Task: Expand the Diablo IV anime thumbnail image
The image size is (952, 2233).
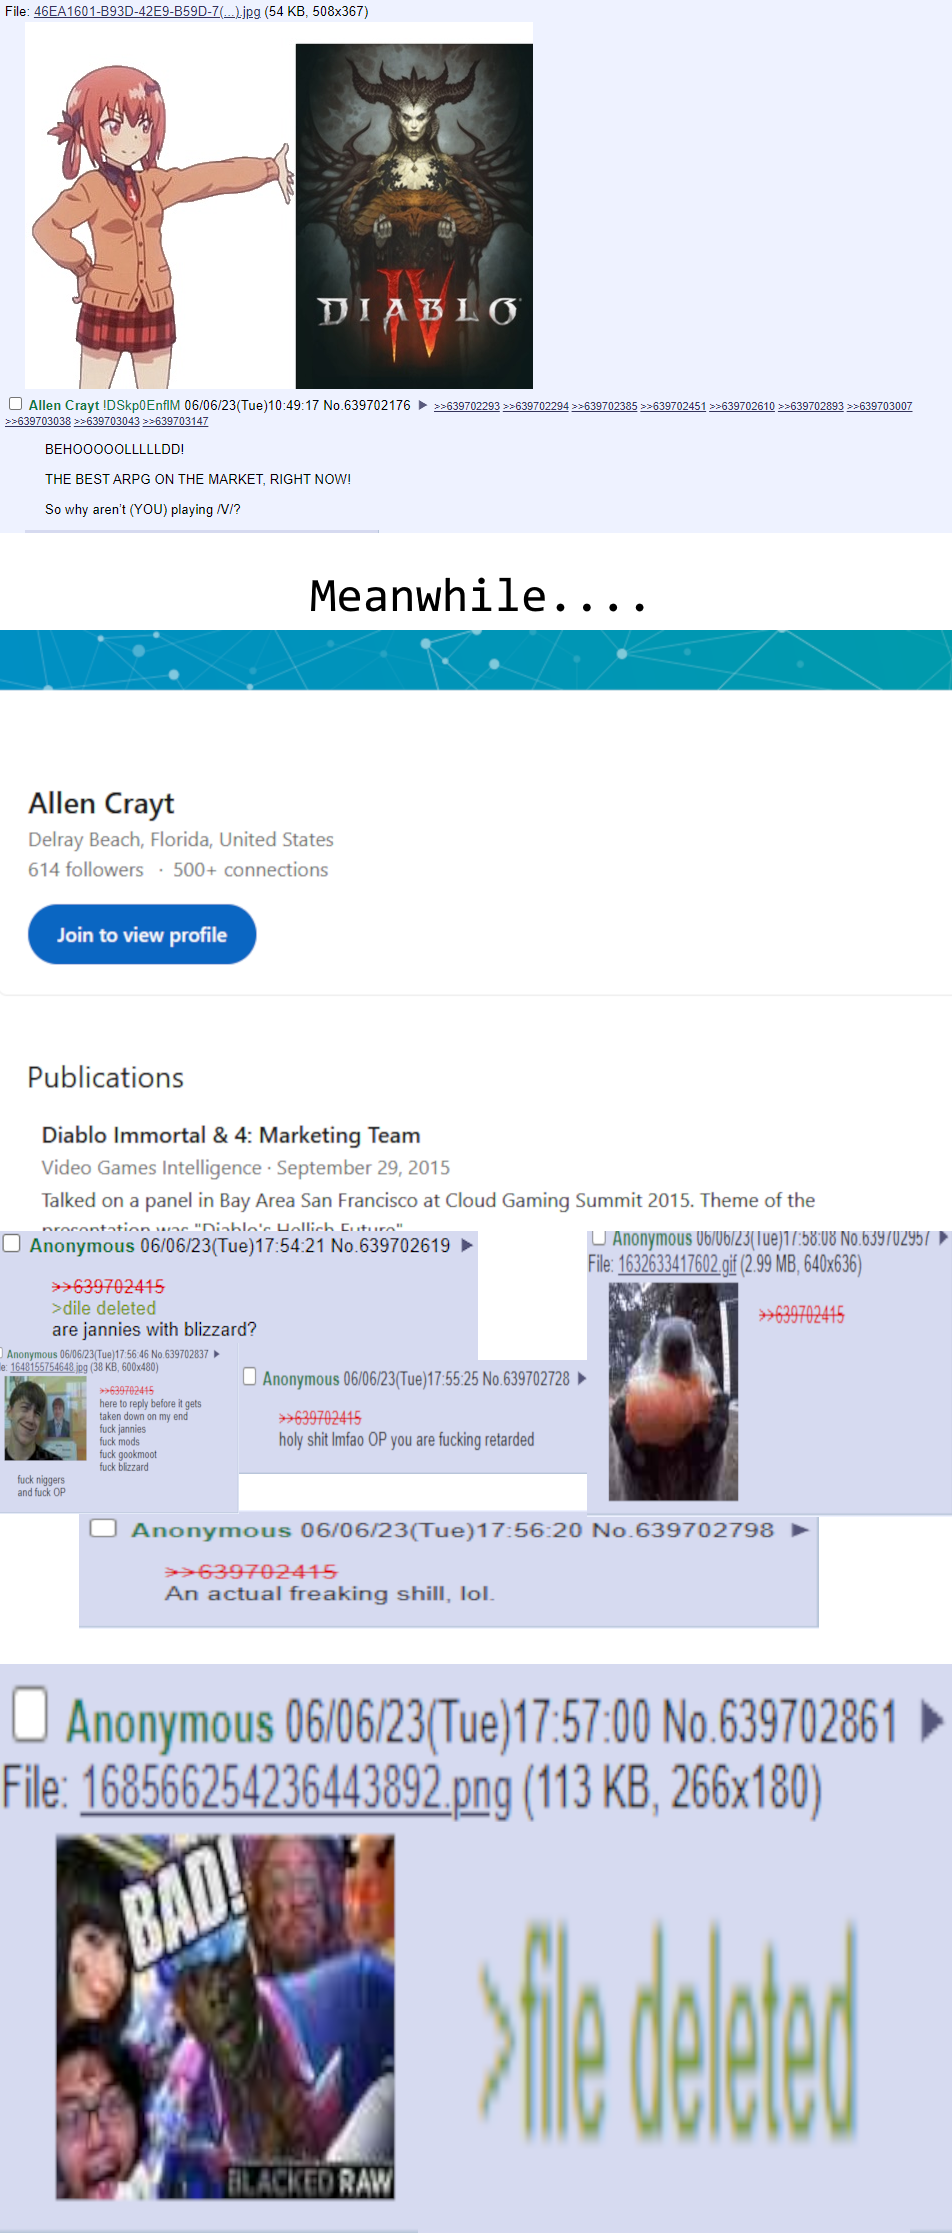Action: pos(279,206)
